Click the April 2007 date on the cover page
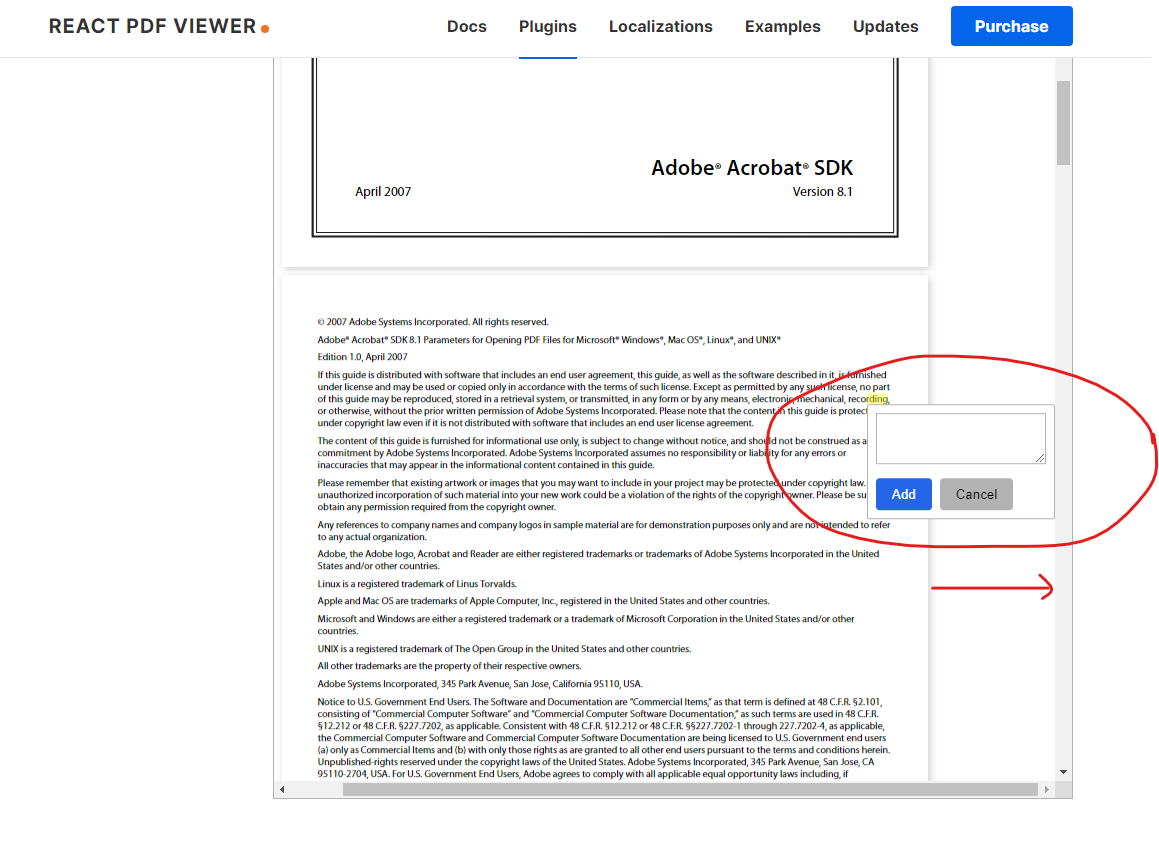 pyautogui.click(x=383, y=191)
